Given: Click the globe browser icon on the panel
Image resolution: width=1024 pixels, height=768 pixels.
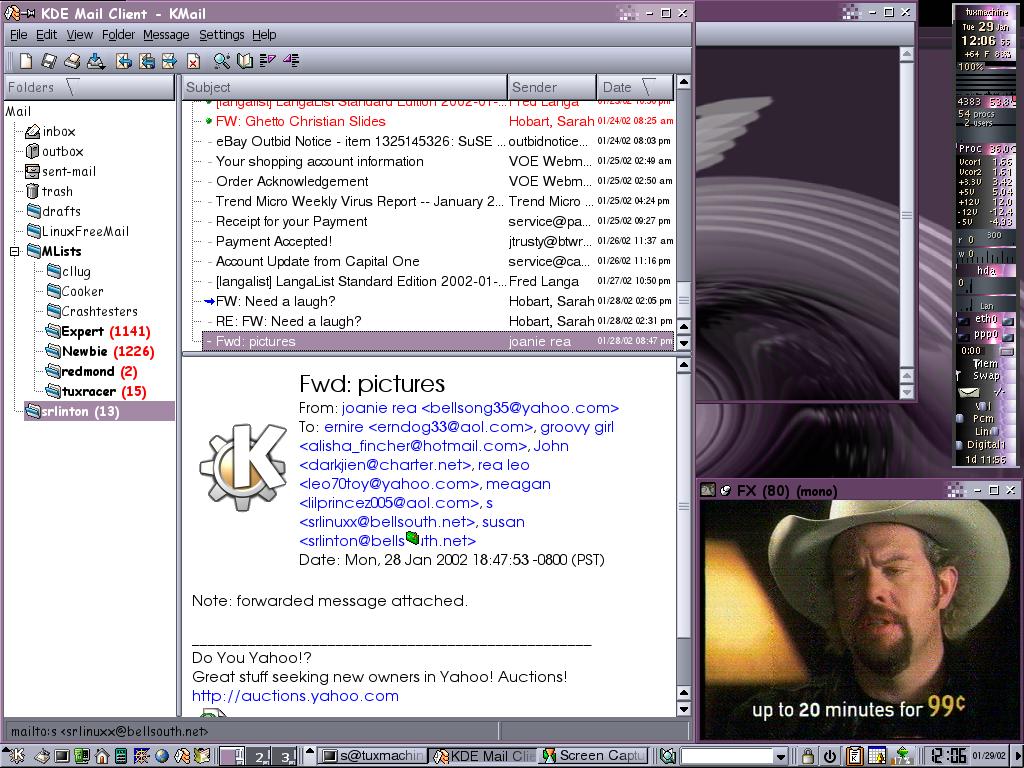Looking at the screenshot, I should 161,756.
